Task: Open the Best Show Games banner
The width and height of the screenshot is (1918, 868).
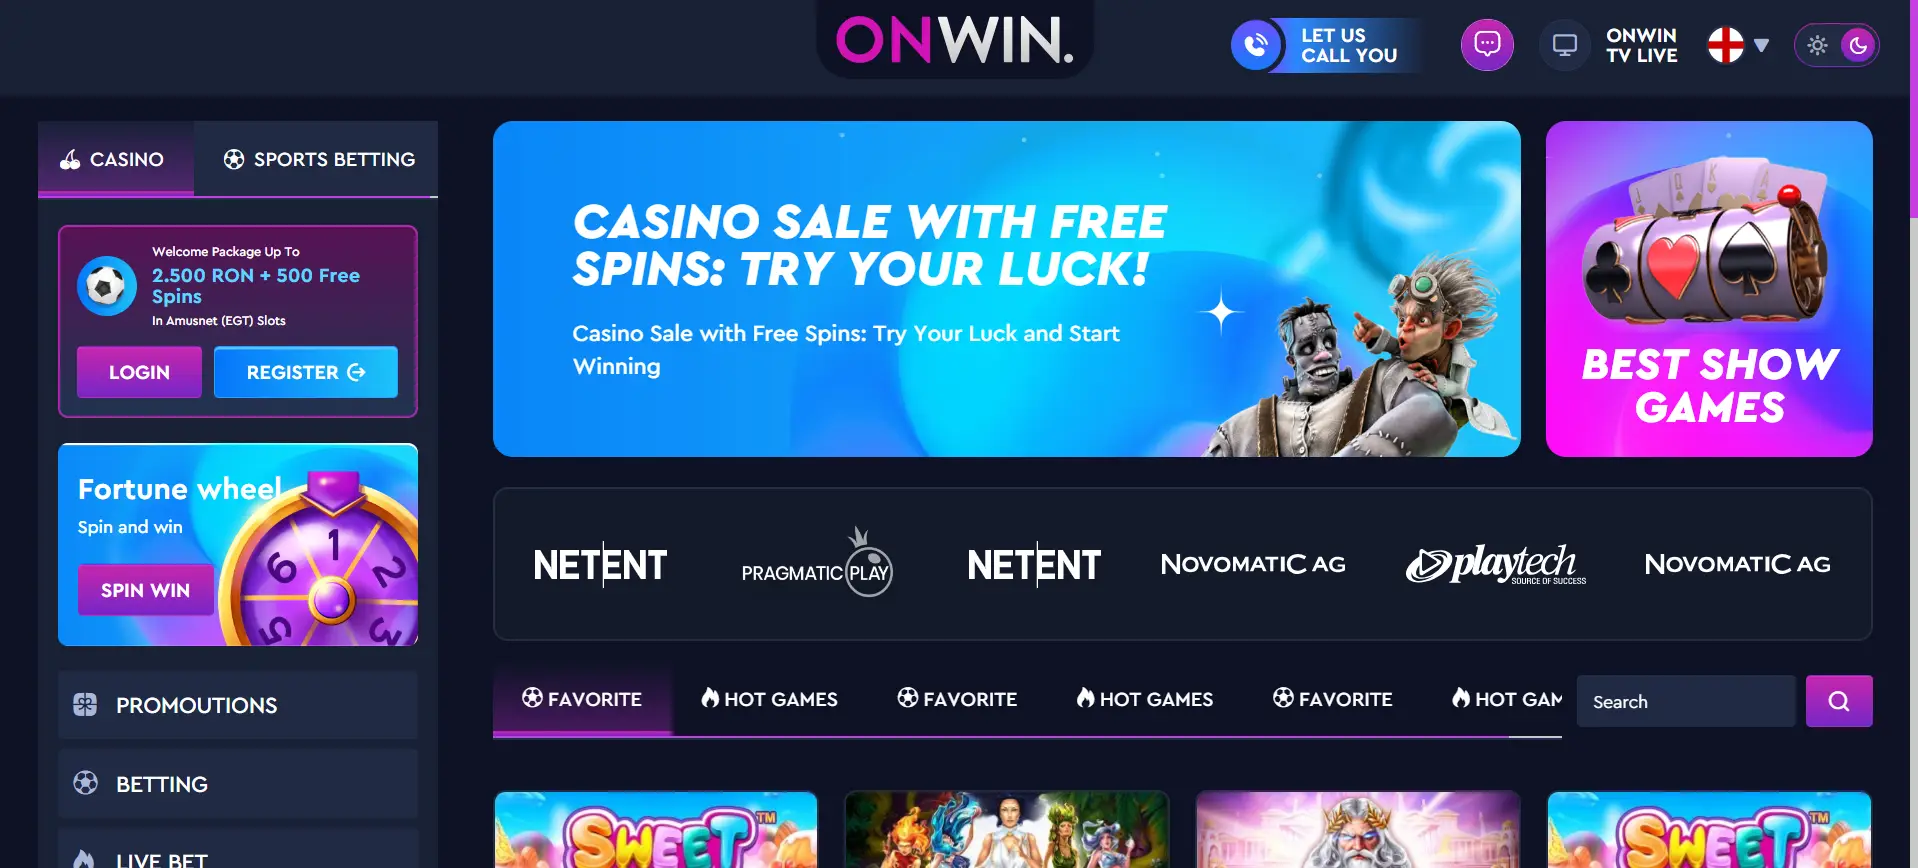Action: 1709,289
